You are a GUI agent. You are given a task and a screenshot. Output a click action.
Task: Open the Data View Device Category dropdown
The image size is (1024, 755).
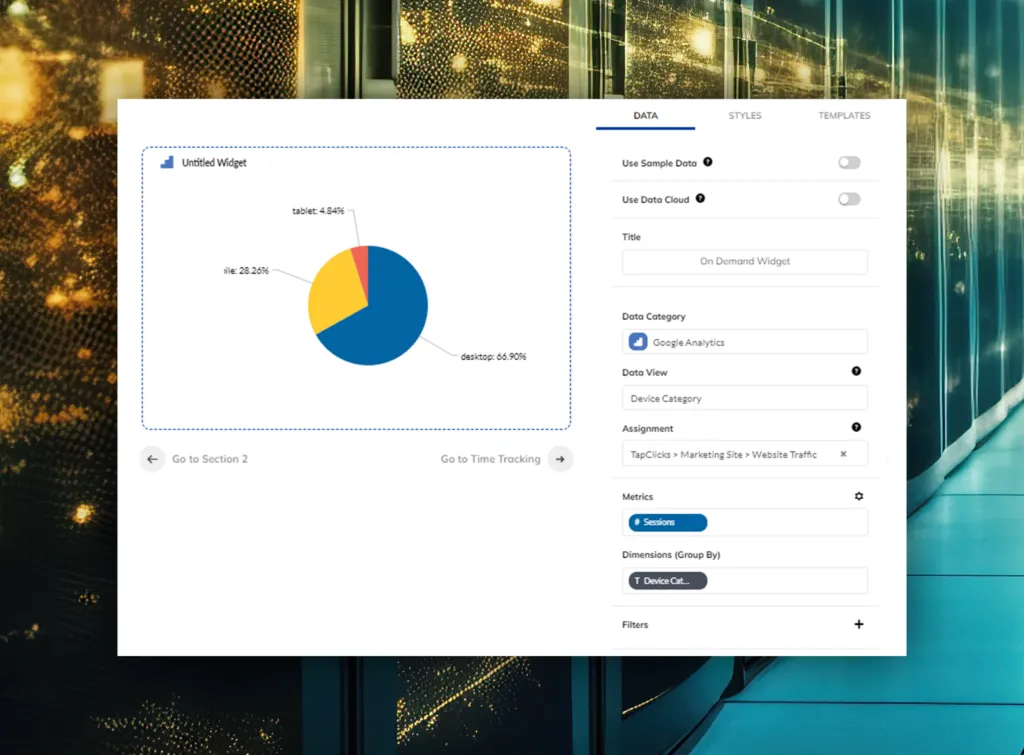point(744,398)
